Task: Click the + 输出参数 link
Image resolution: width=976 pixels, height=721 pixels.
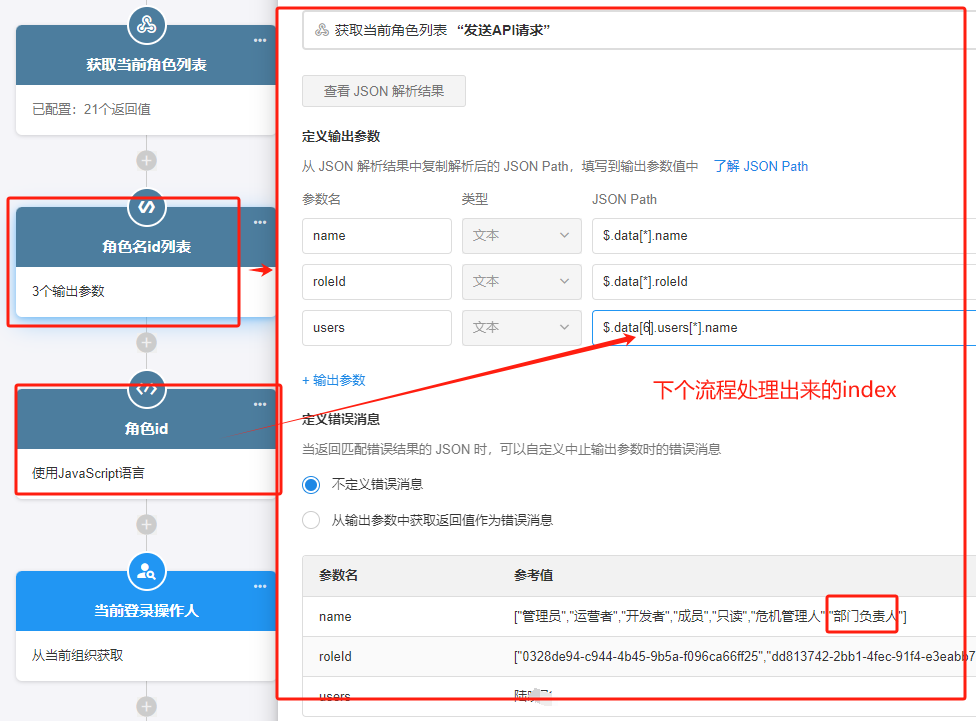Action: tap(334, 380)
